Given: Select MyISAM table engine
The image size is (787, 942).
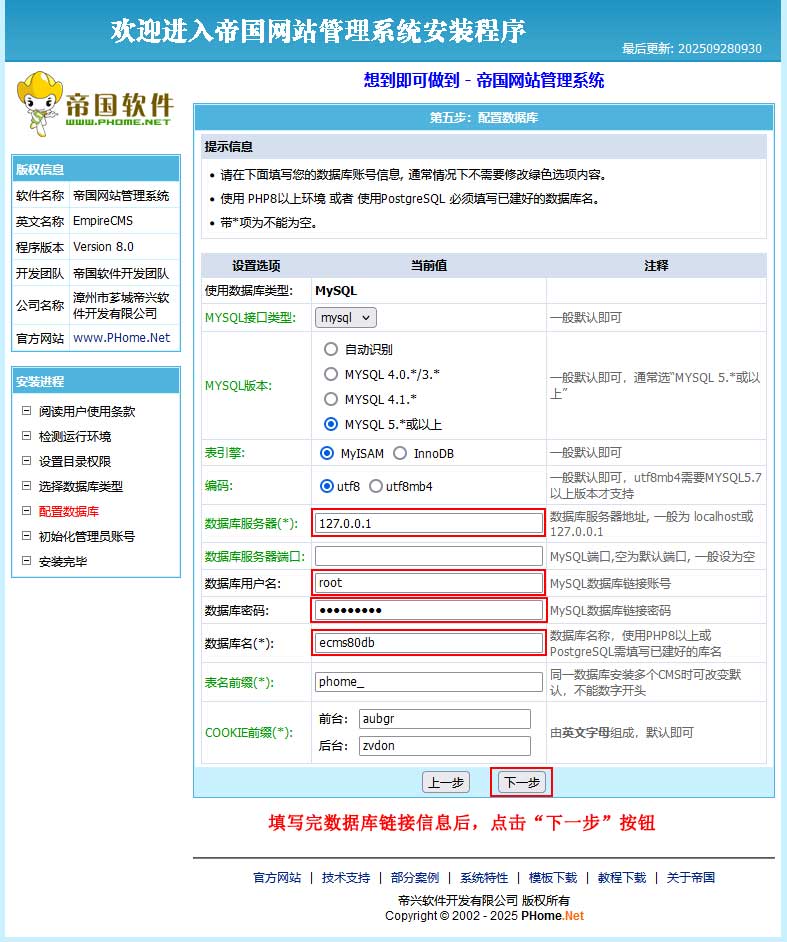Looking at the screenshot, I should coord(327,454).
